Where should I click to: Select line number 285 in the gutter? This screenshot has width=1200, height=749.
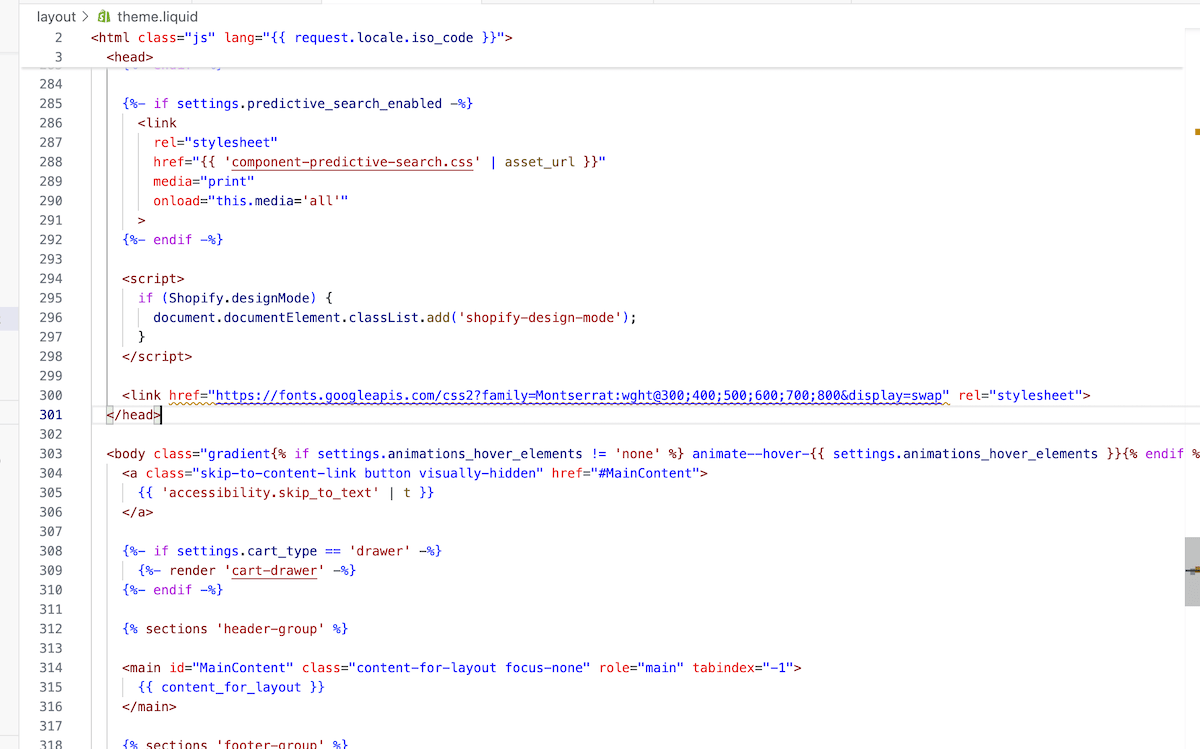51,103
